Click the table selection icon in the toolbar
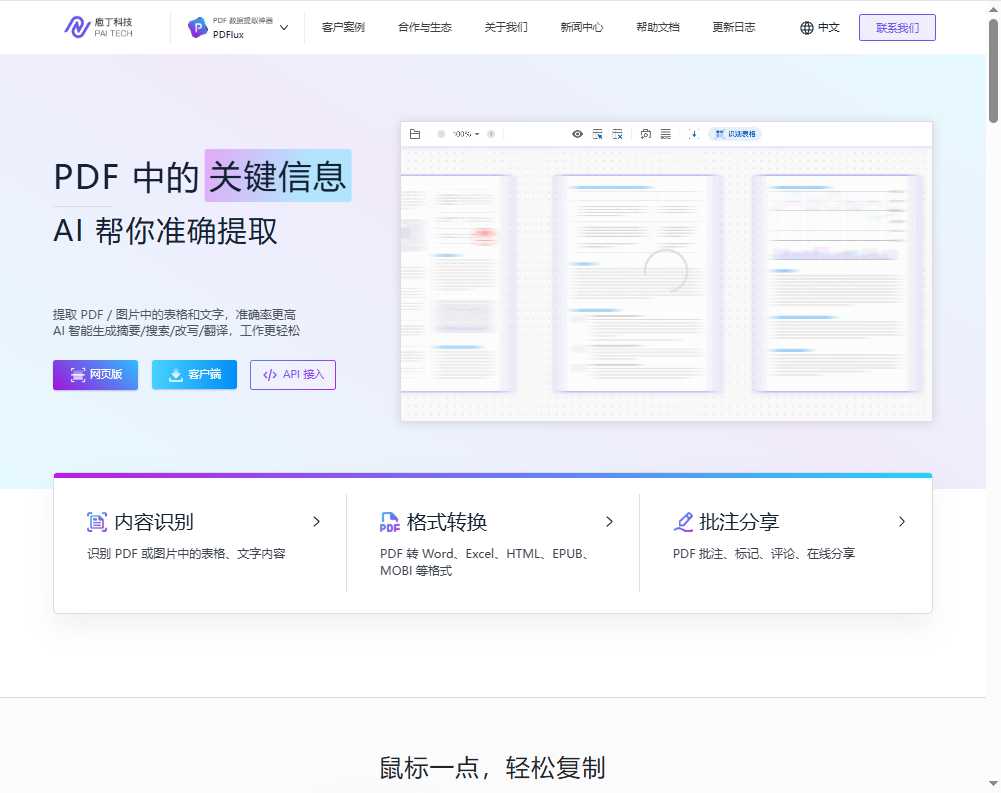This screenshot has width=1001, height=793. pos(597,134)
